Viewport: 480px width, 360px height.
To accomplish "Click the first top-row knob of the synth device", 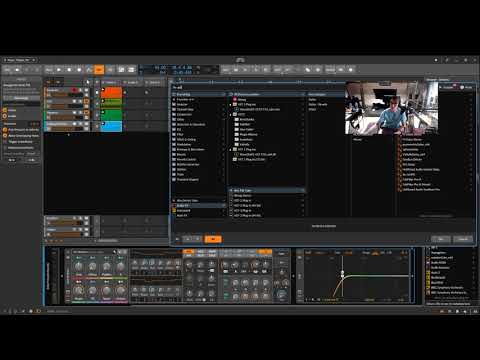I will [78, 266].
